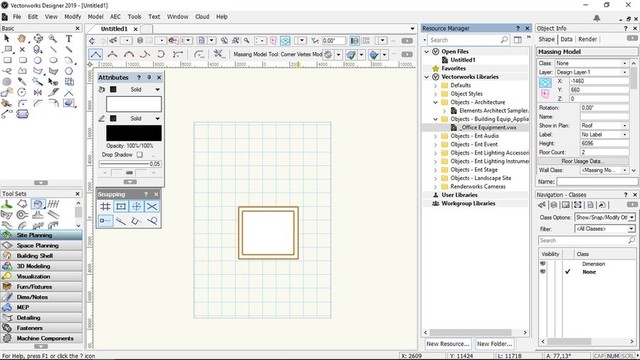
Task: Toggle Snap to Grid
Action: 105,207
